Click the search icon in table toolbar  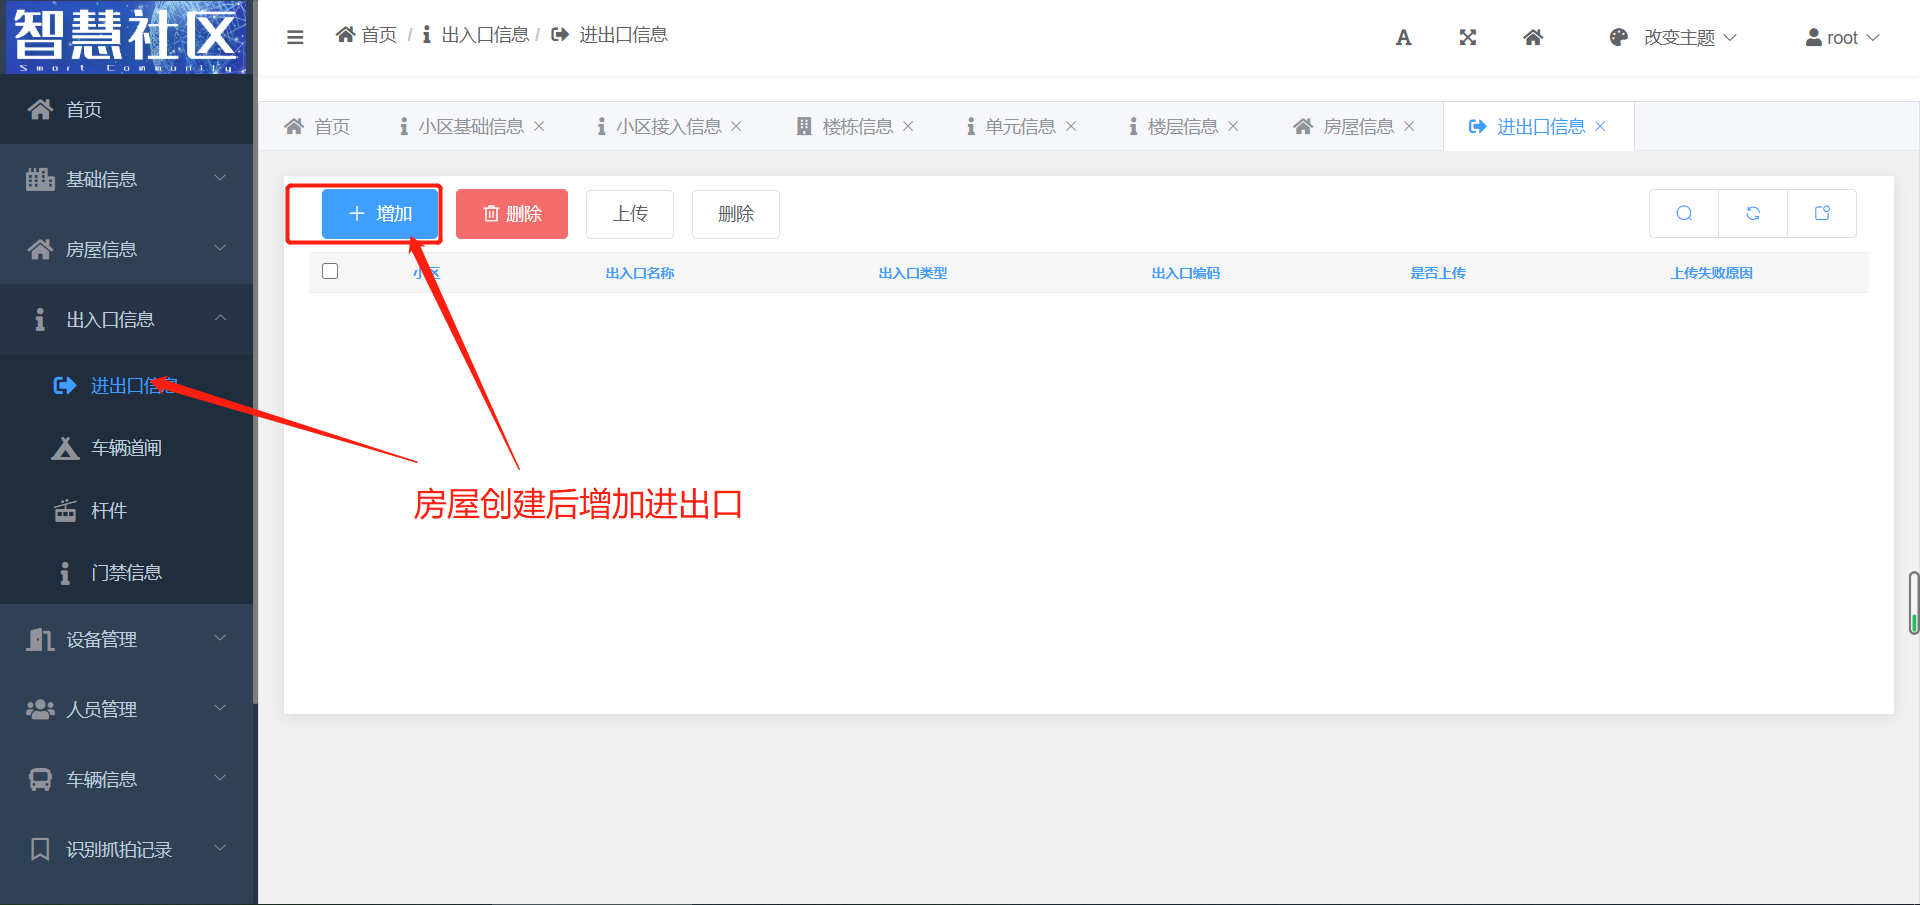coord(1684,213)
